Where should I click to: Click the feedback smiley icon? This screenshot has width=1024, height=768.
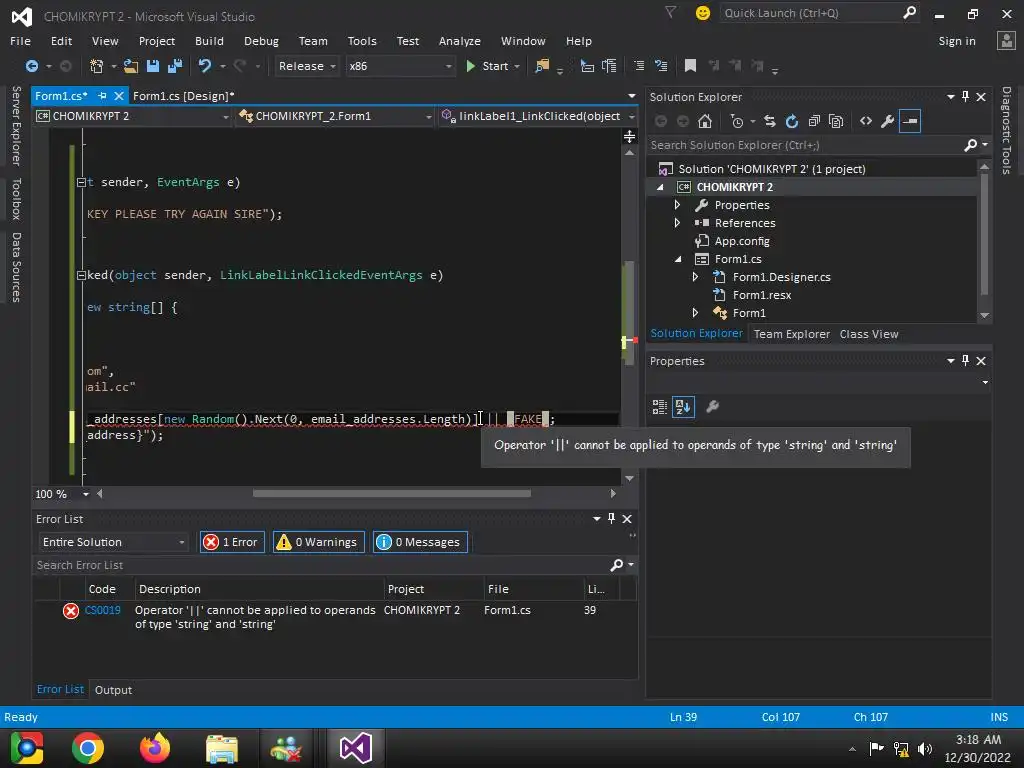703,13
